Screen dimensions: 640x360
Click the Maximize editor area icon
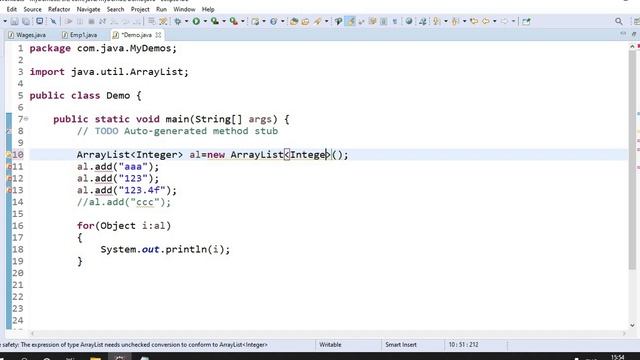tap(634, 34)
